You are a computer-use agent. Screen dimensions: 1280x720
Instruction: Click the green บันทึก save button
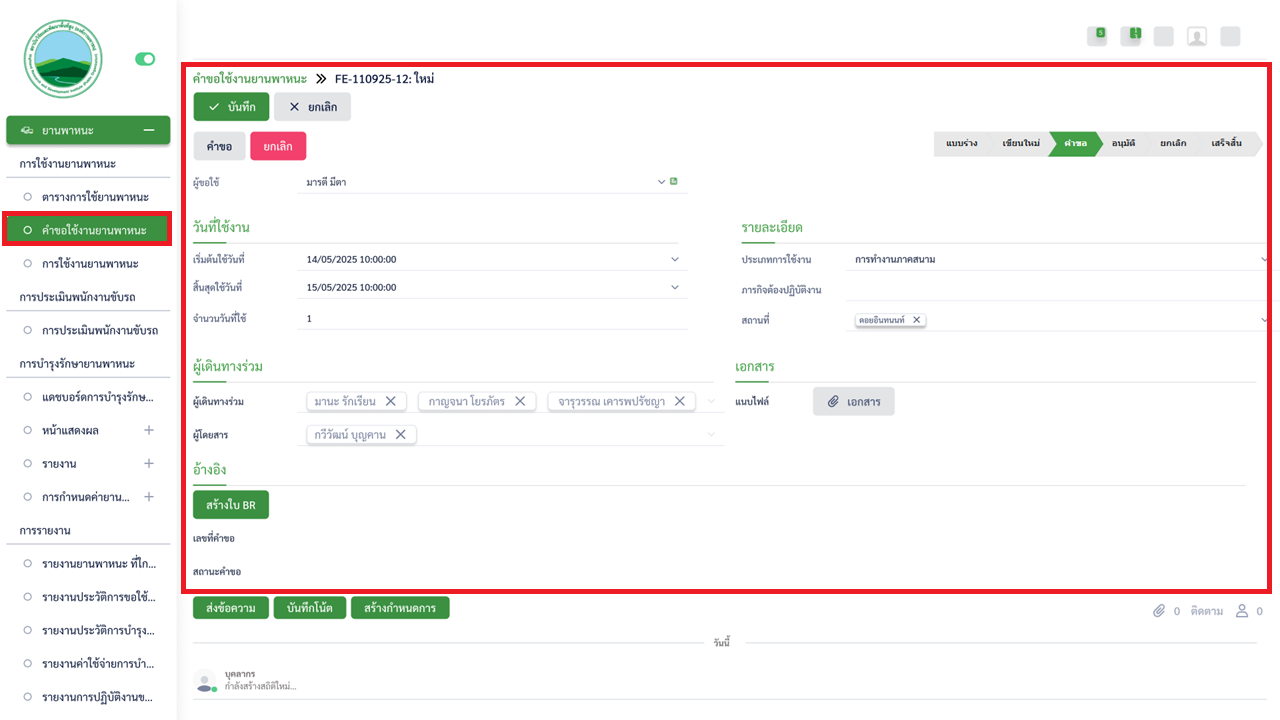pos(231,107)
